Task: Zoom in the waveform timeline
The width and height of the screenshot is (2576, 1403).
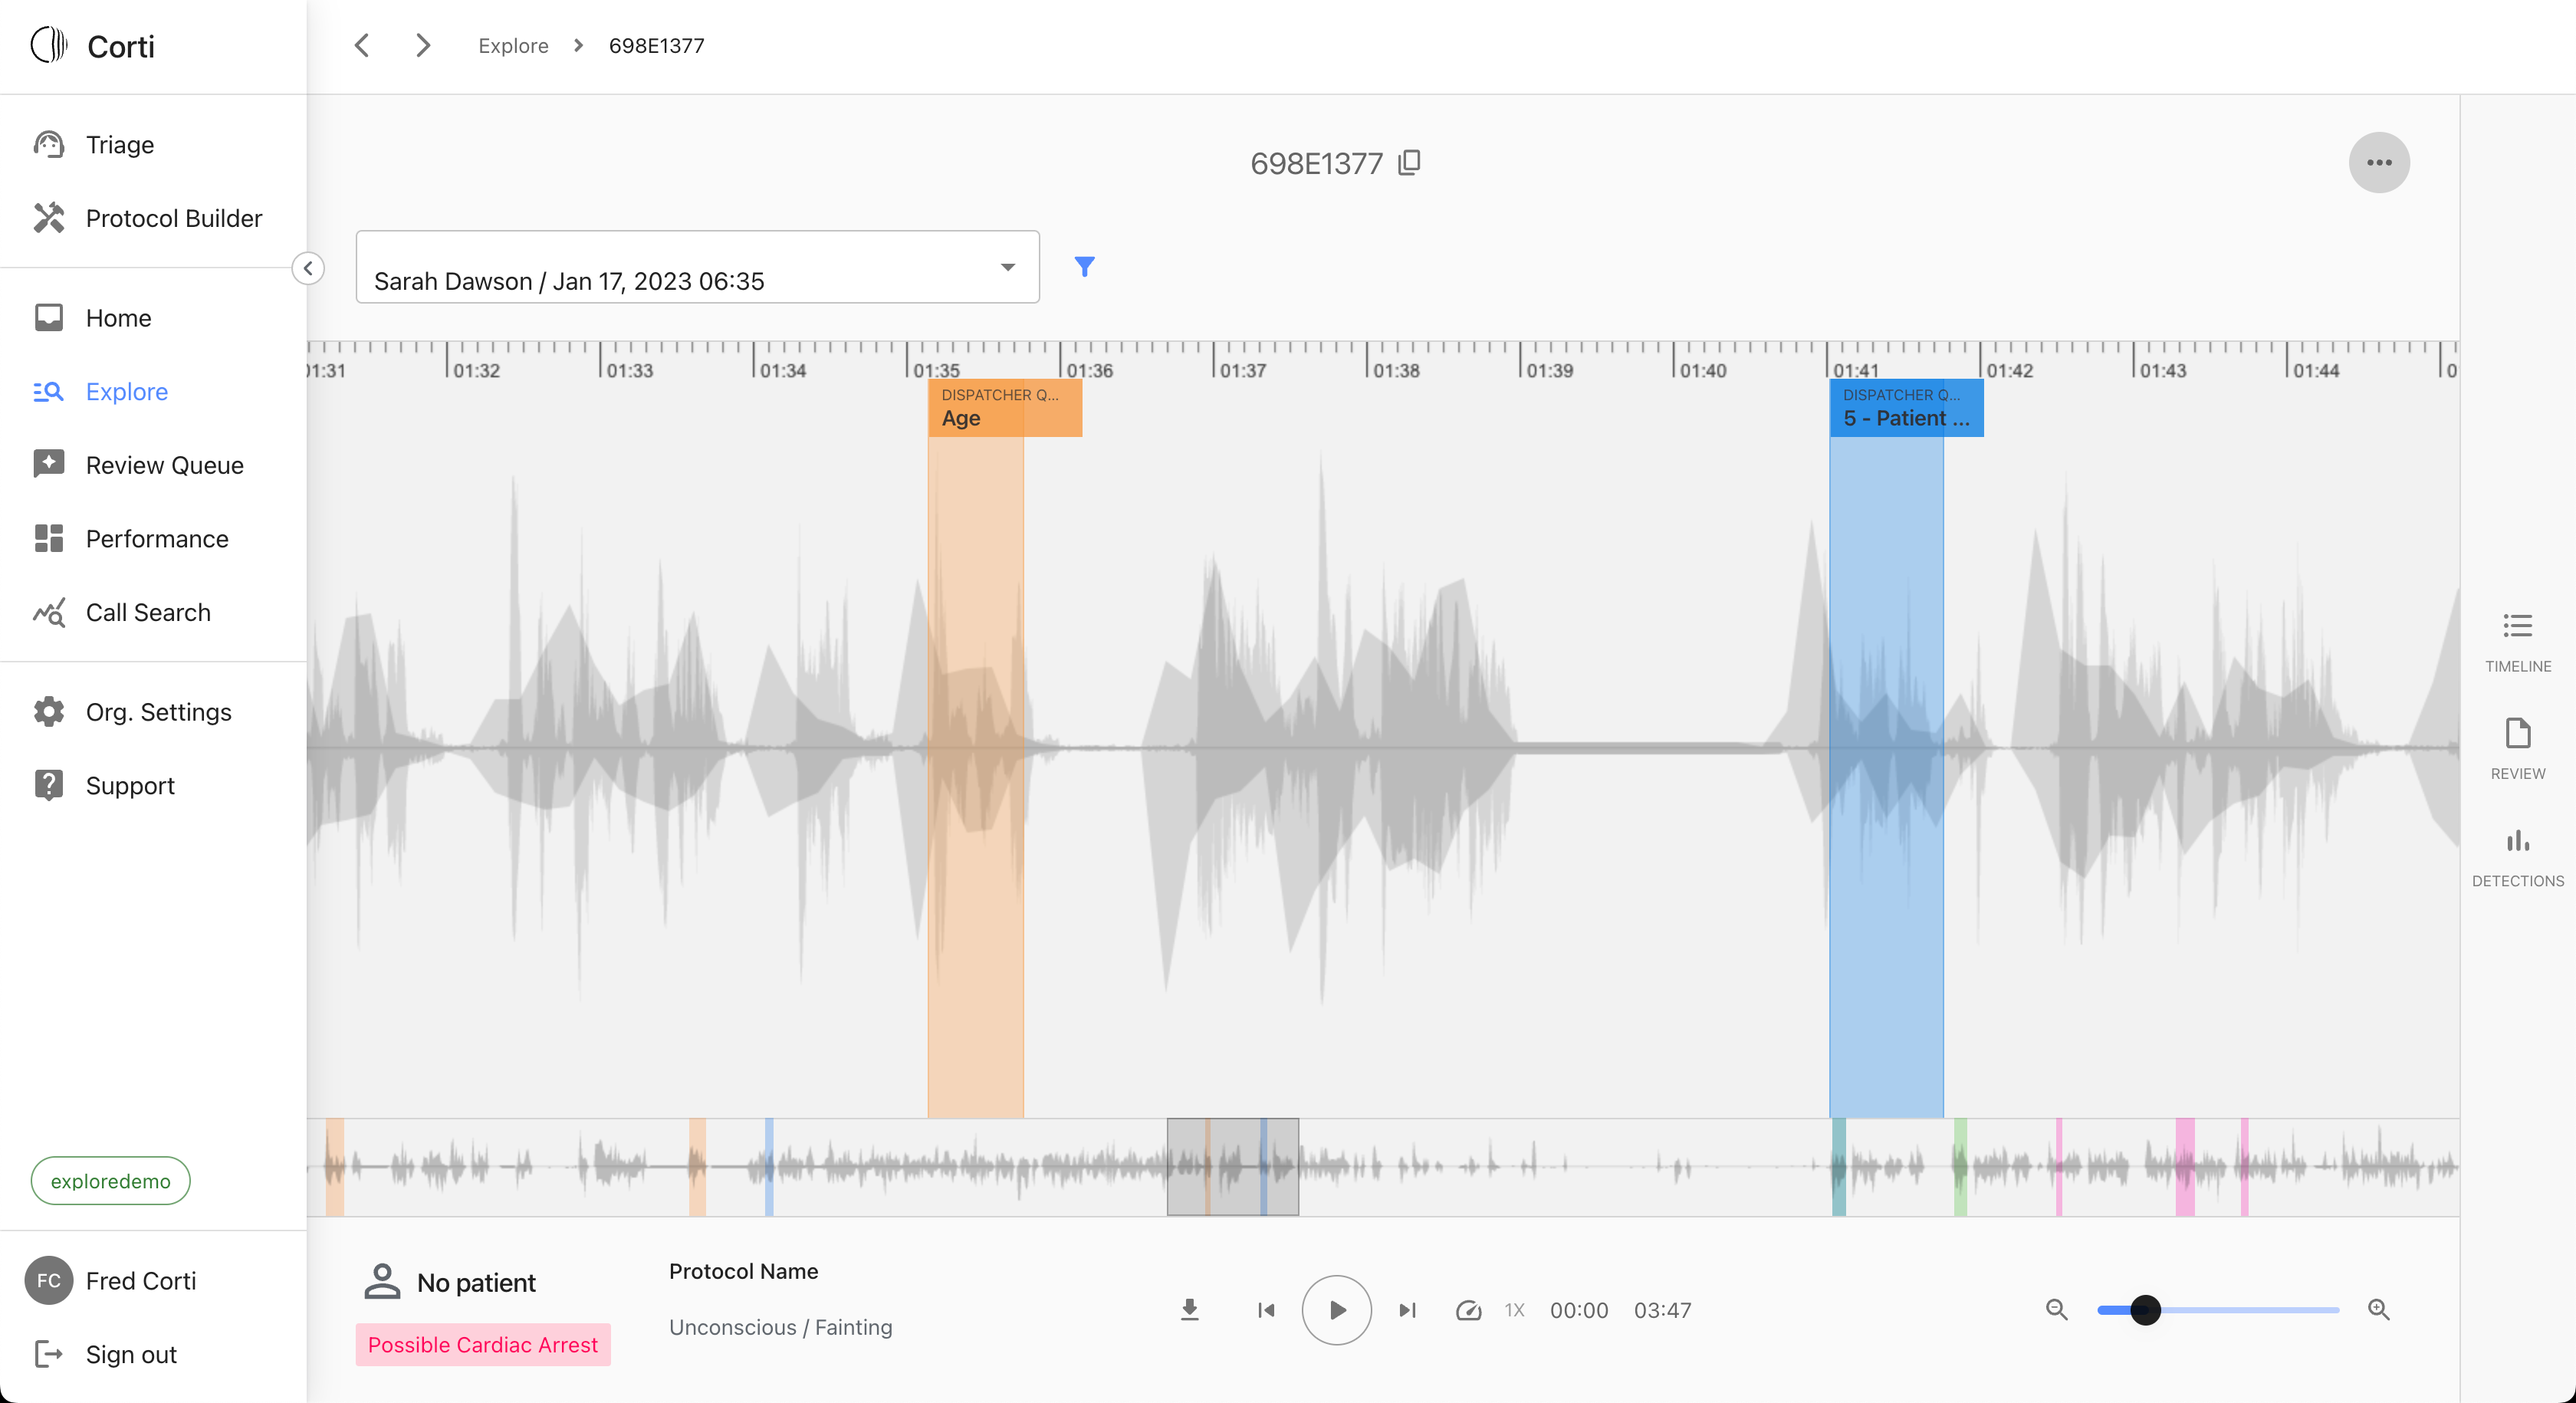Action: pos(2378,1309)
